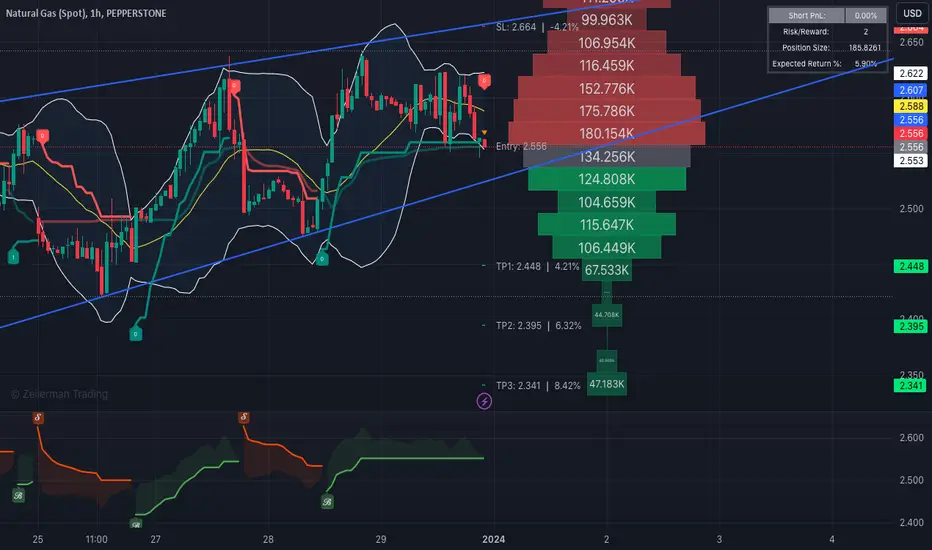Viewport: 932px width, 550px height.
Task: Select the 2.607 blue price label
Action: pos(911,90)
